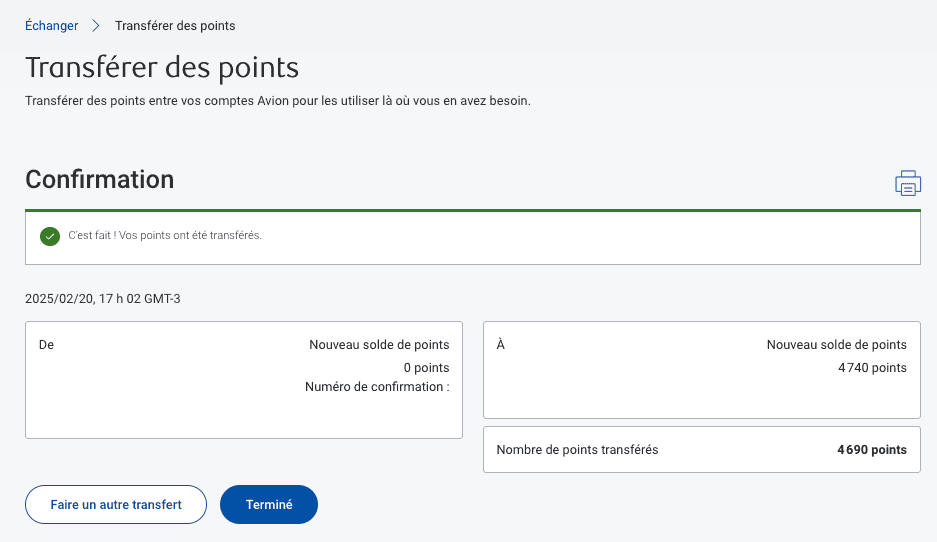Click the Avion accounts description text

277,101
